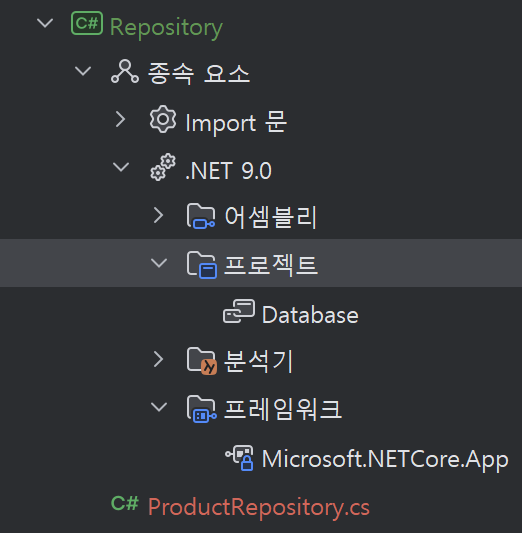The width and height of the screenshot is (522, 533).
Task: Select the Import 문 label
Action: click(236, 122)
